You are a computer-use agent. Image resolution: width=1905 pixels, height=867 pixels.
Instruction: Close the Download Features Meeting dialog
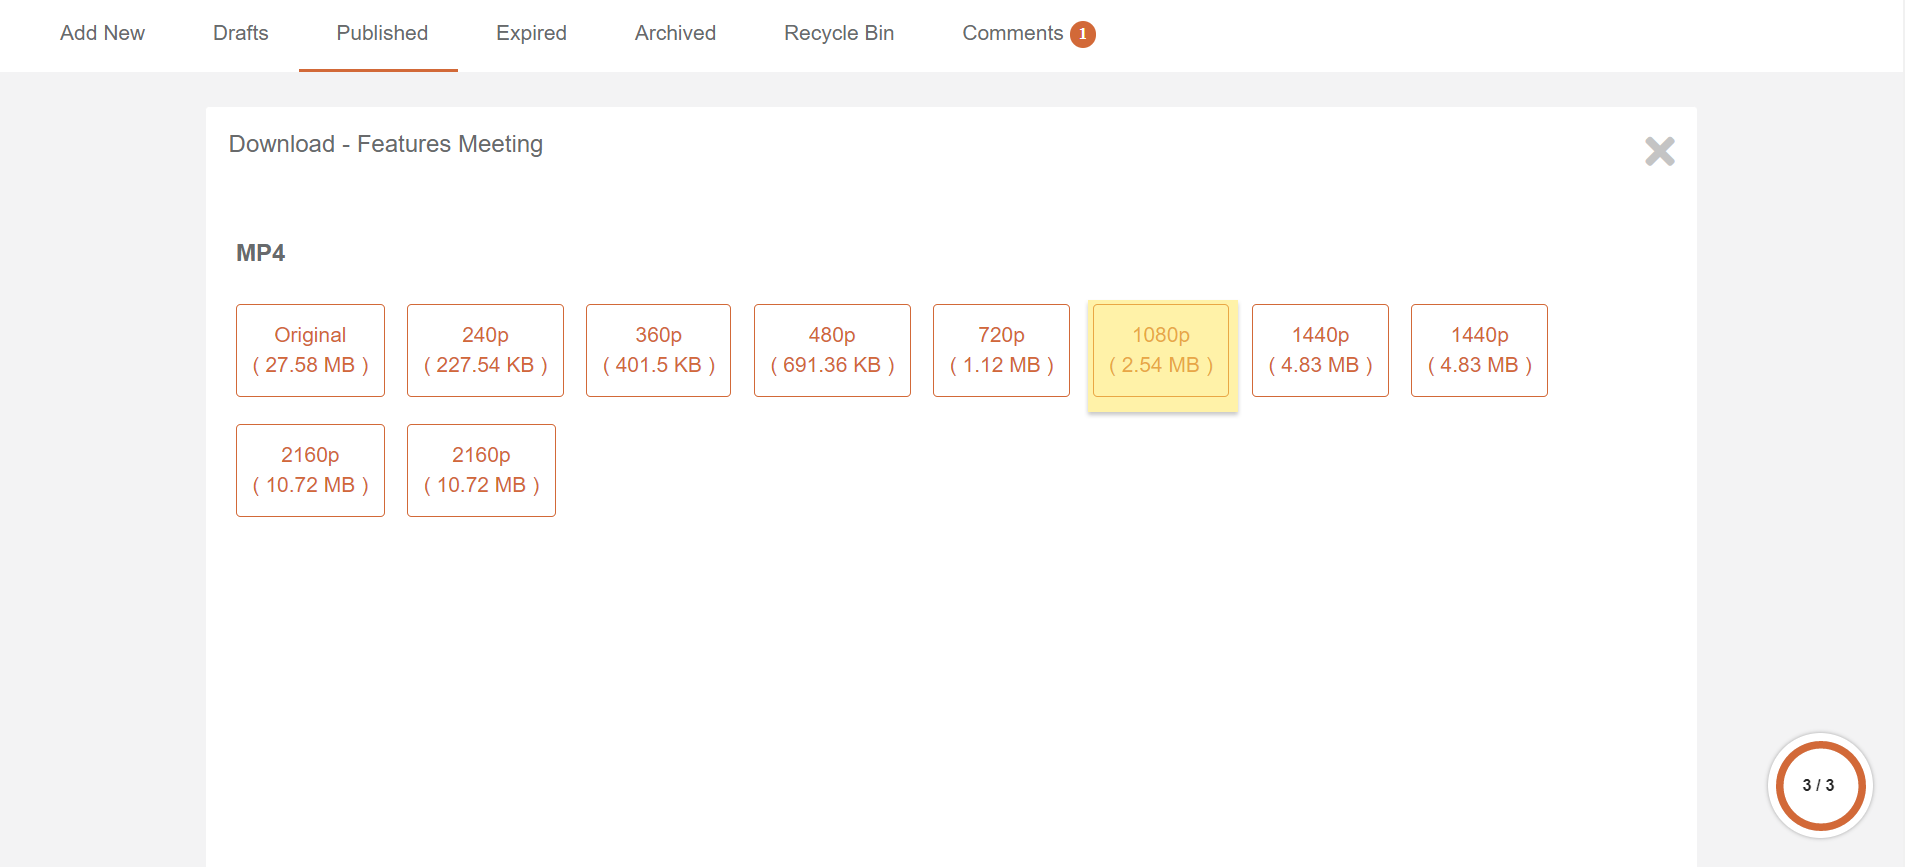point(1659,151)
